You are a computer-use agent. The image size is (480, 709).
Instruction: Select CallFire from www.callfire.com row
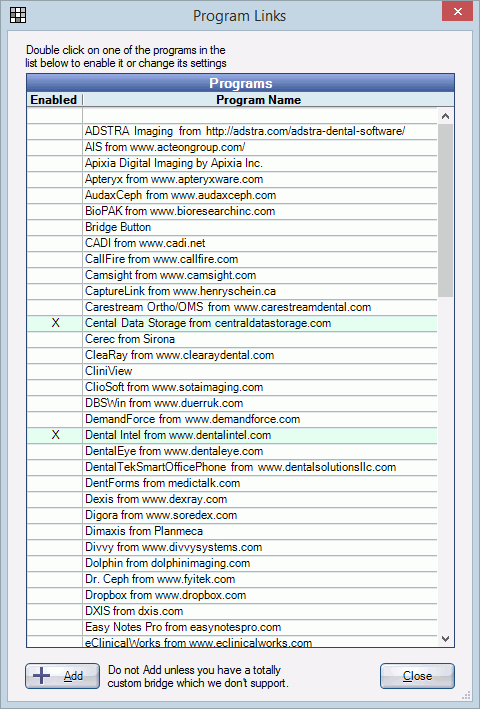232,259
